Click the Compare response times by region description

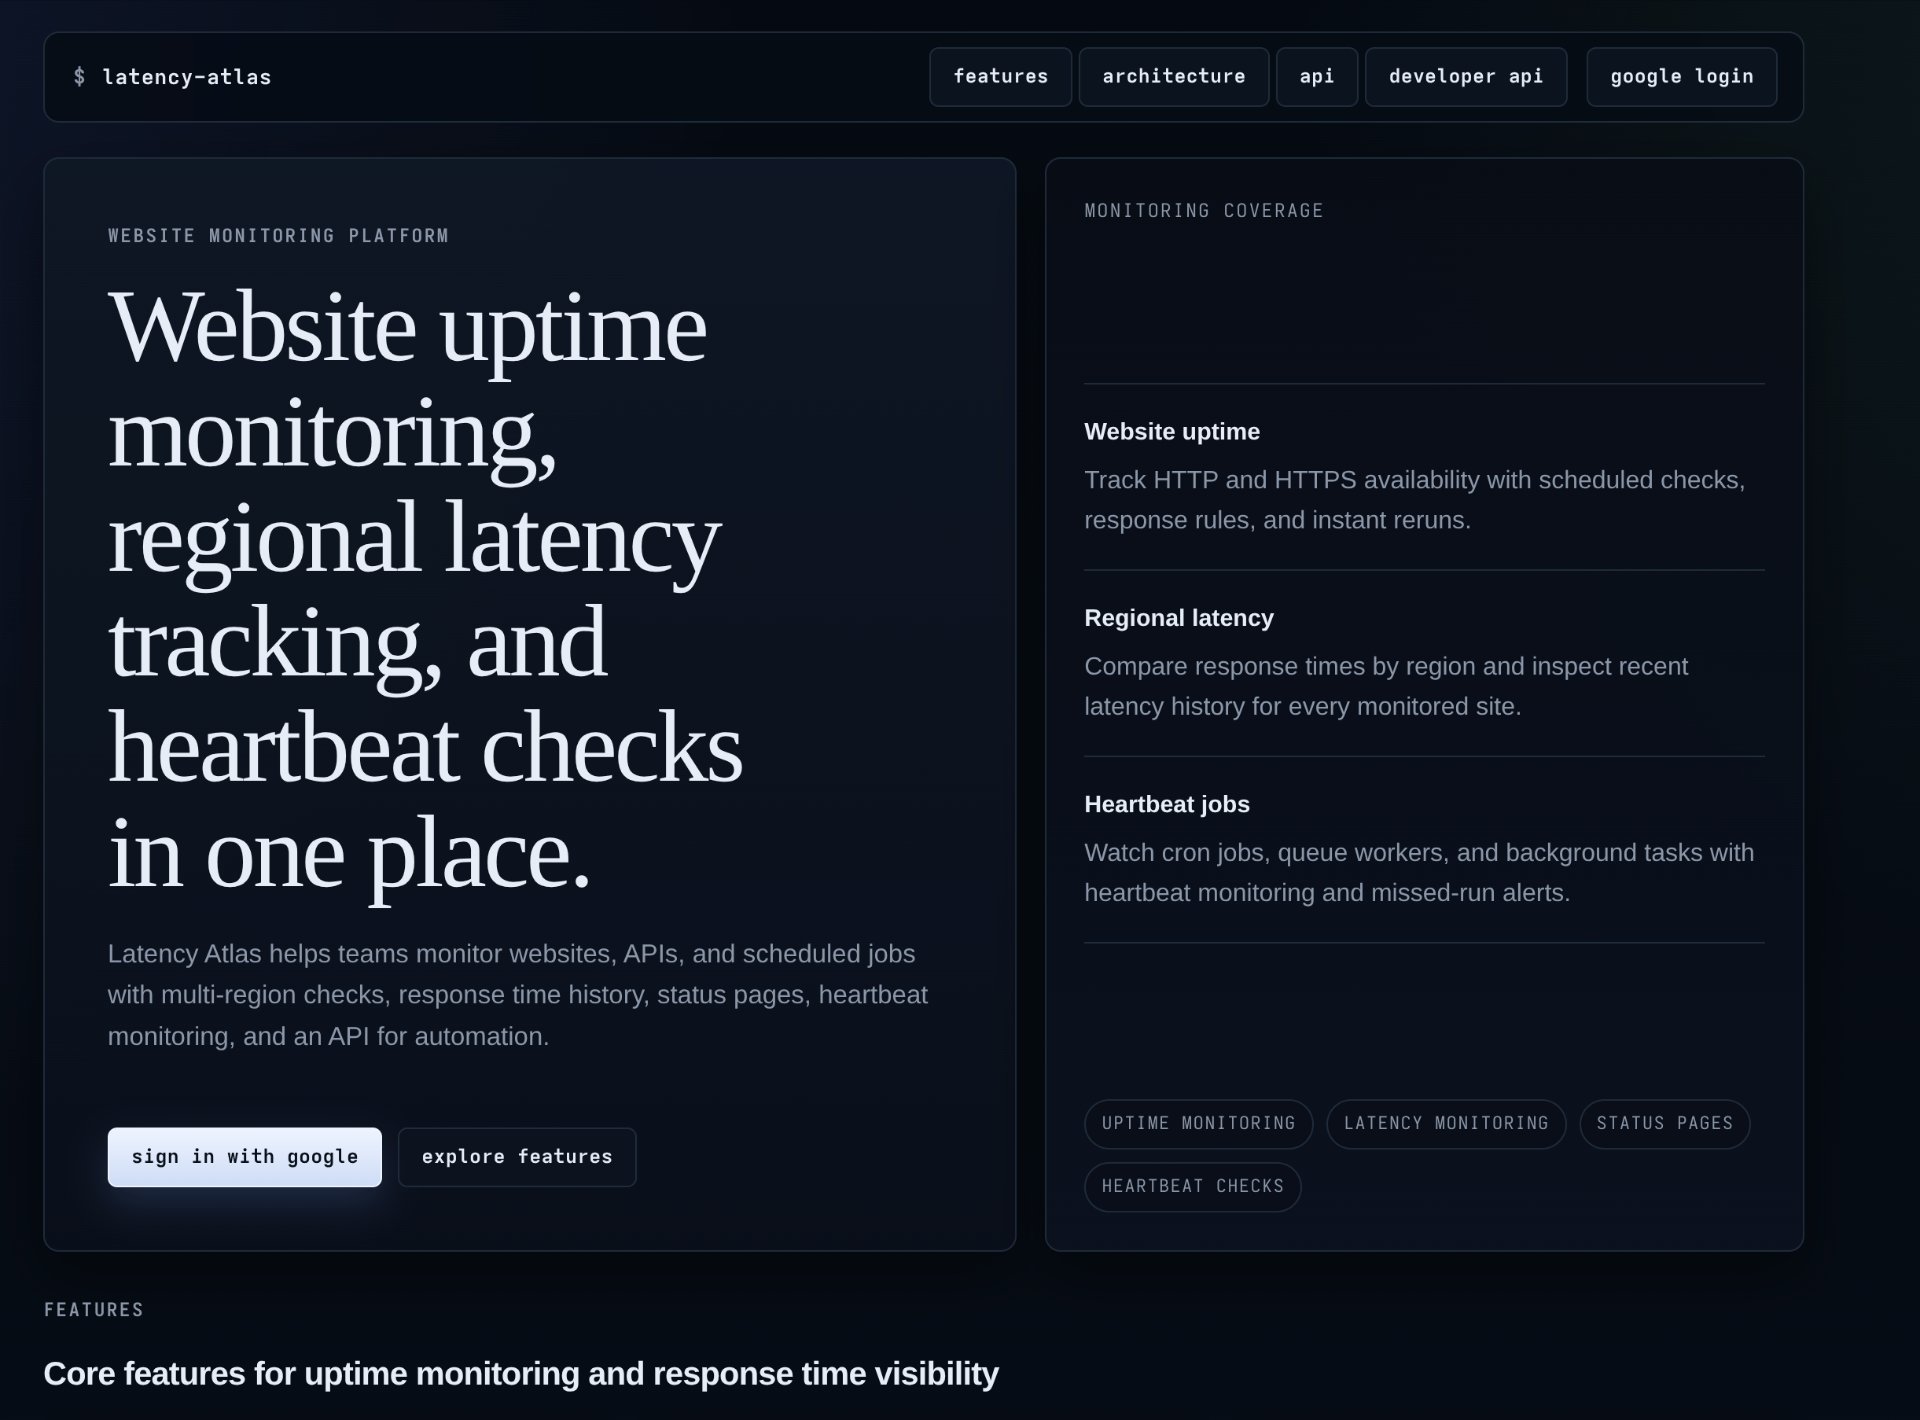click(x=1386, y=686)
